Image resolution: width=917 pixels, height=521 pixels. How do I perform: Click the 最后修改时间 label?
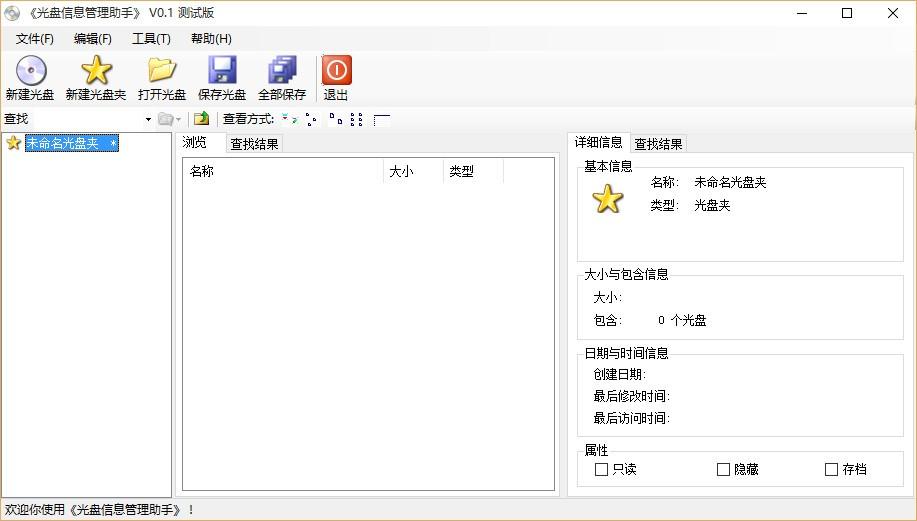click(x=632, y=396)
